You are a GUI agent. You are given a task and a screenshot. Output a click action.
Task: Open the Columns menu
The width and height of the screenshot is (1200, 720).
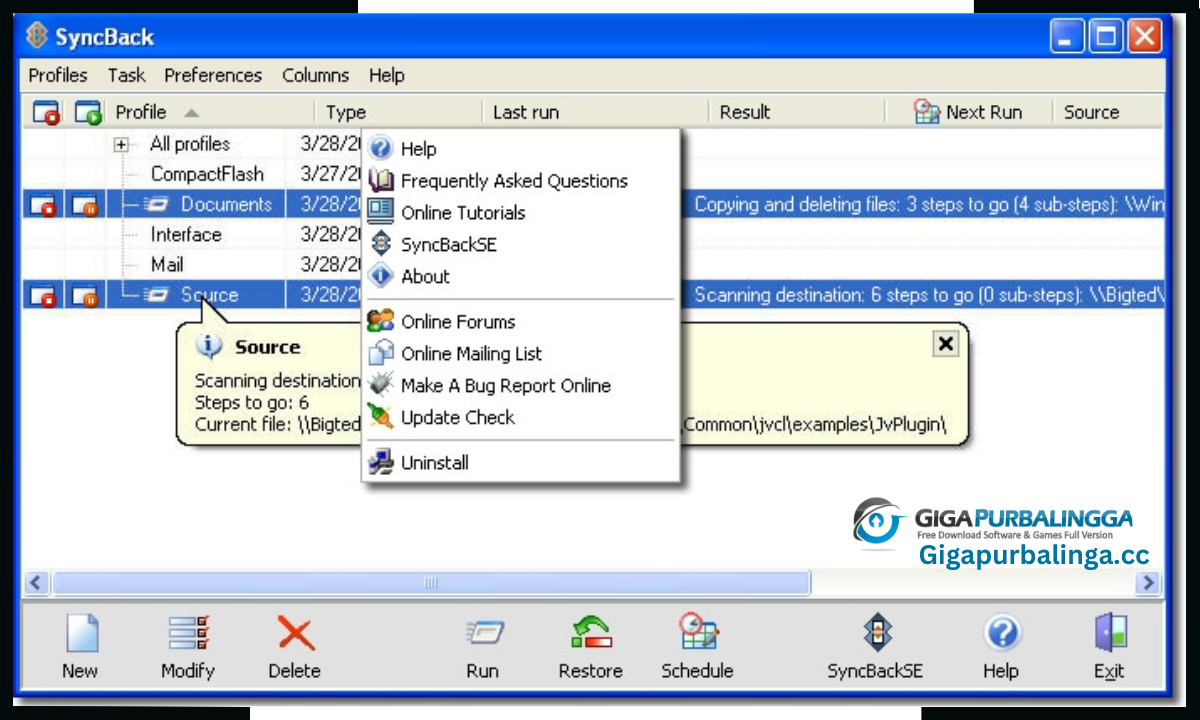coord(315,75)
